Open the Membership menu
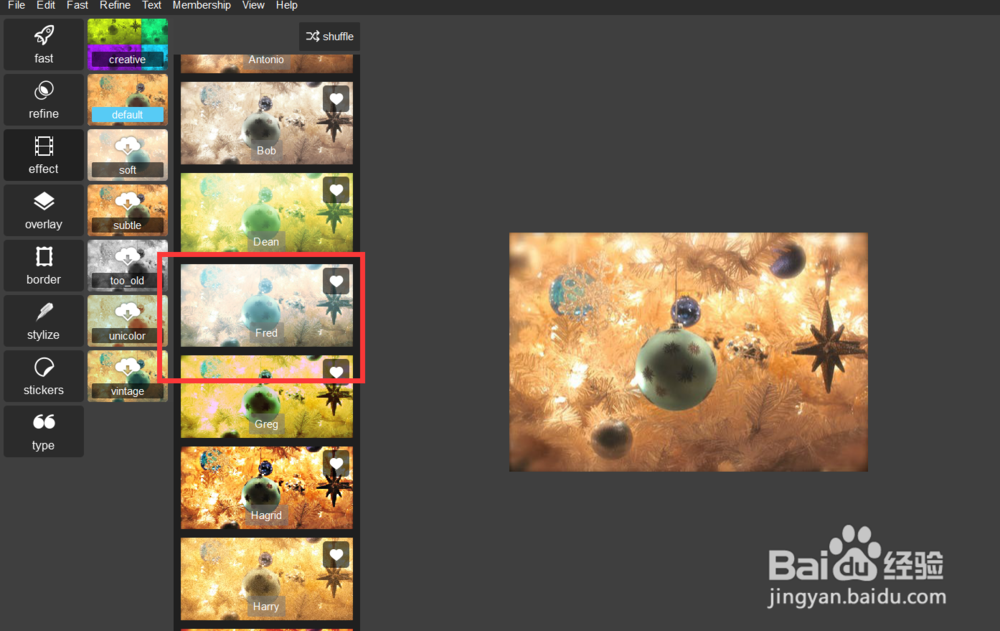 pos(202,5)
